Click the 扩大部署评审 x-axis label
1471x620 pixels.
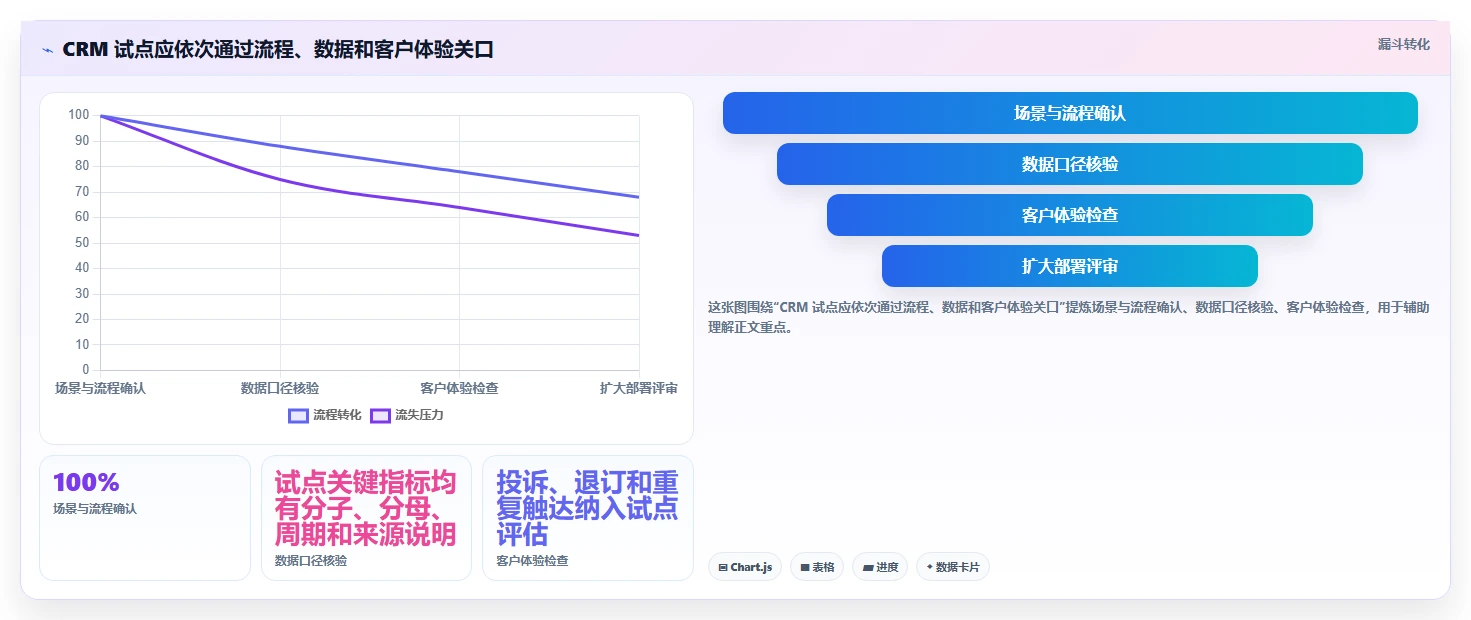(639, 388)
